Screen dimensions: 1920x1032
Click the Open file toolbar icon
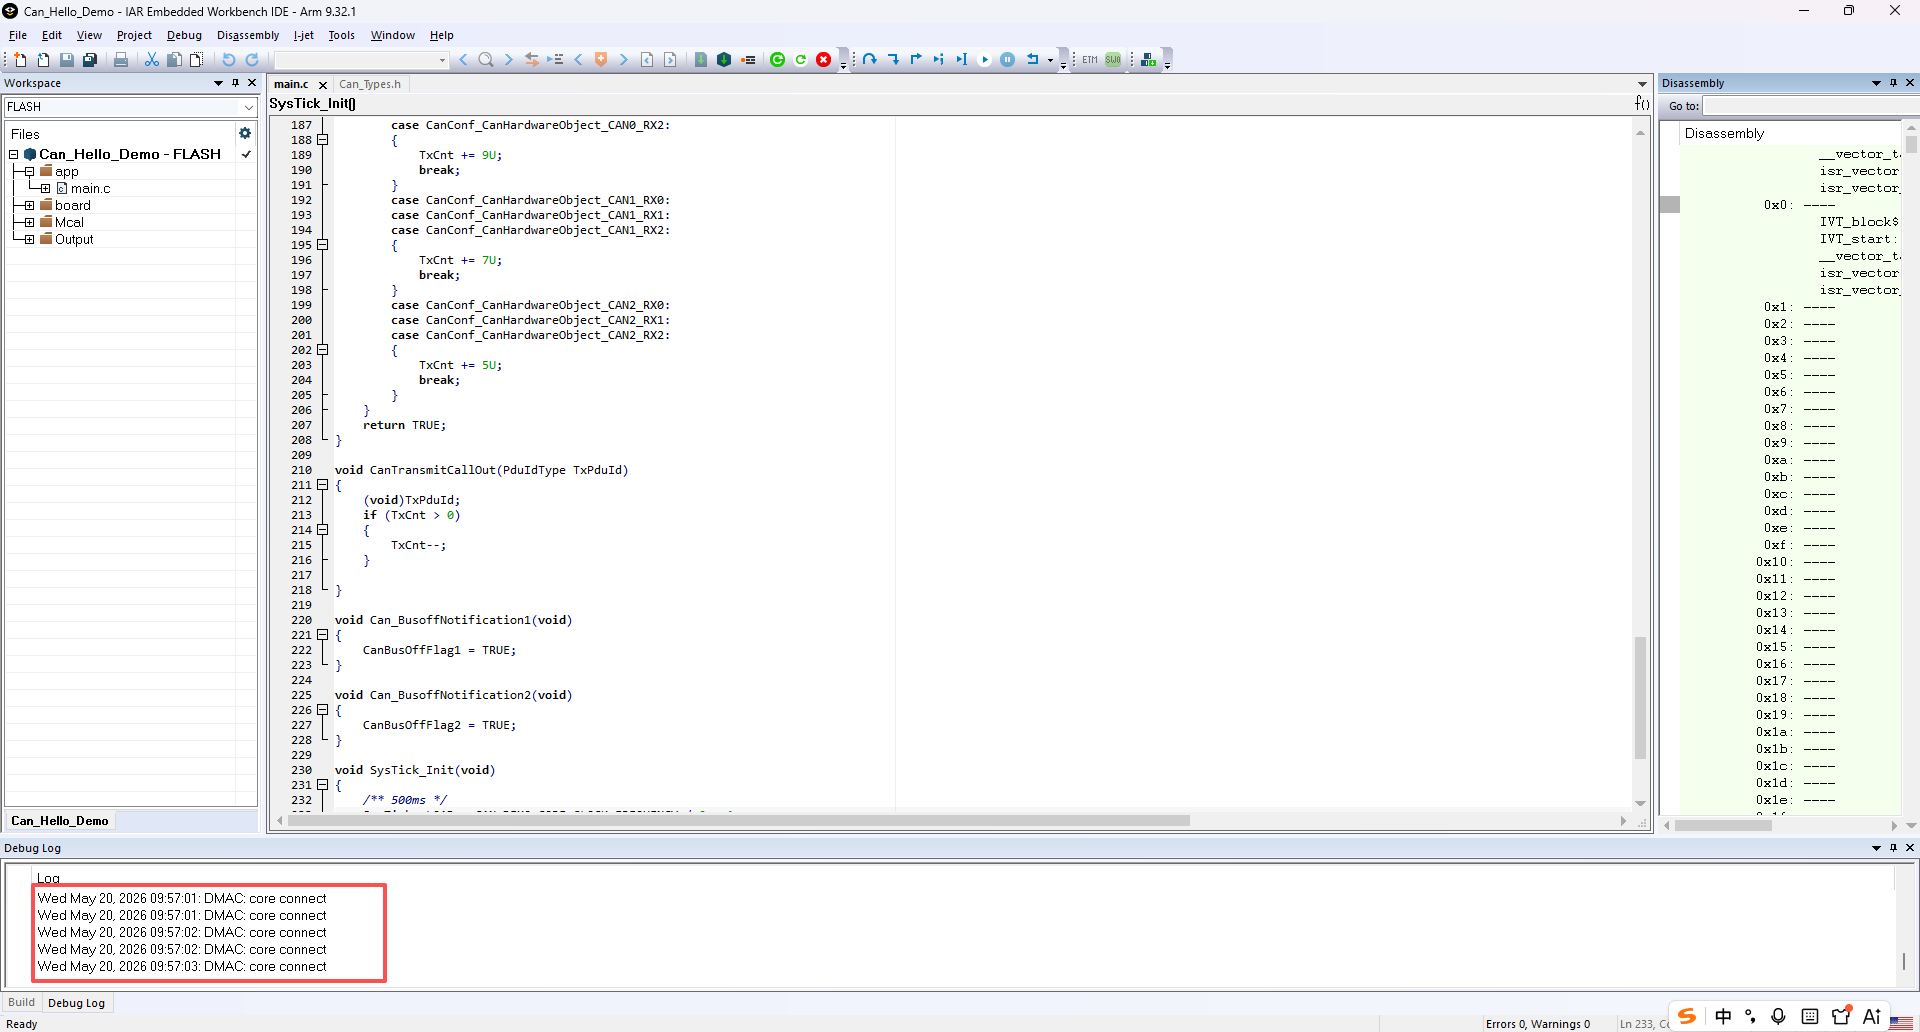click(x=43, y=60)
